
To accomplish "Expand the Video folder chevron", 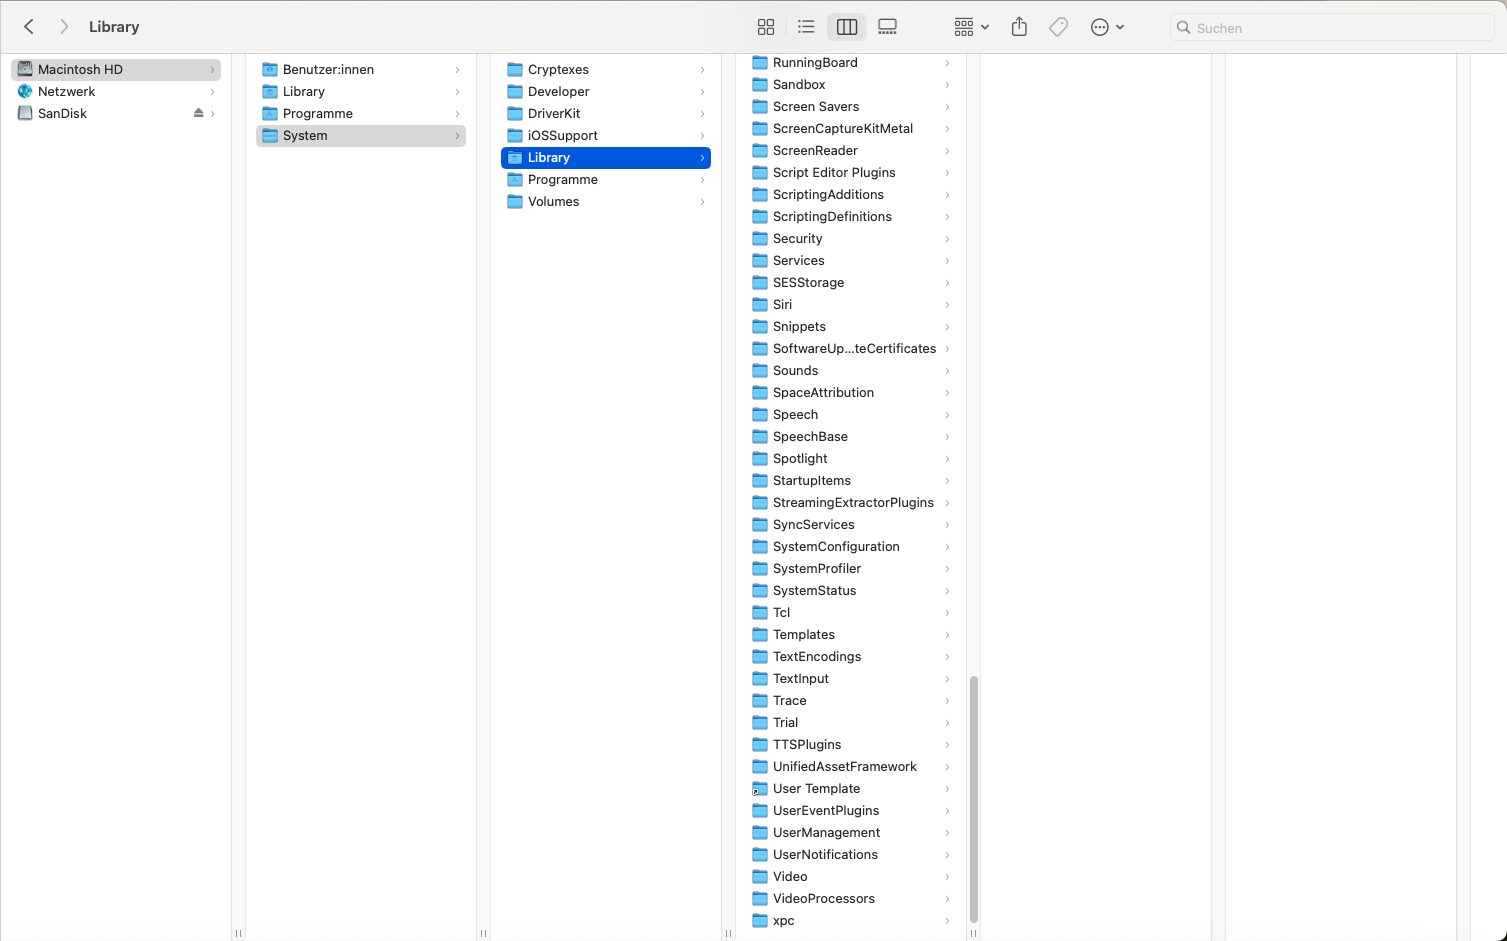I will (x=947, y=876).
